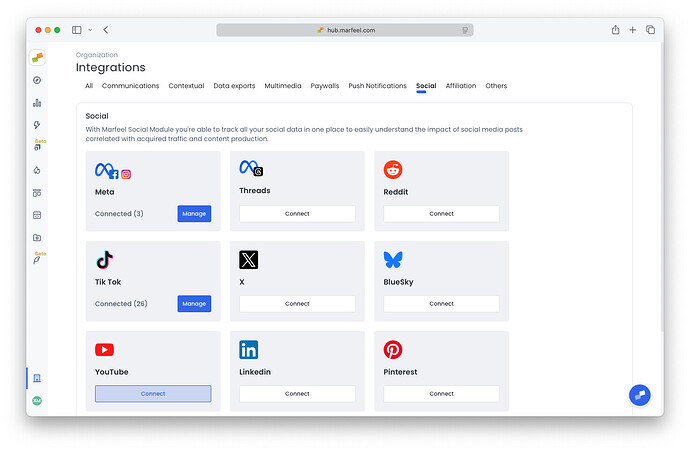The width and height of the screenshot is (690, 450).
Task: Go back with Safari back arrow
Action: pyautogui.click(x=106, y=30)
